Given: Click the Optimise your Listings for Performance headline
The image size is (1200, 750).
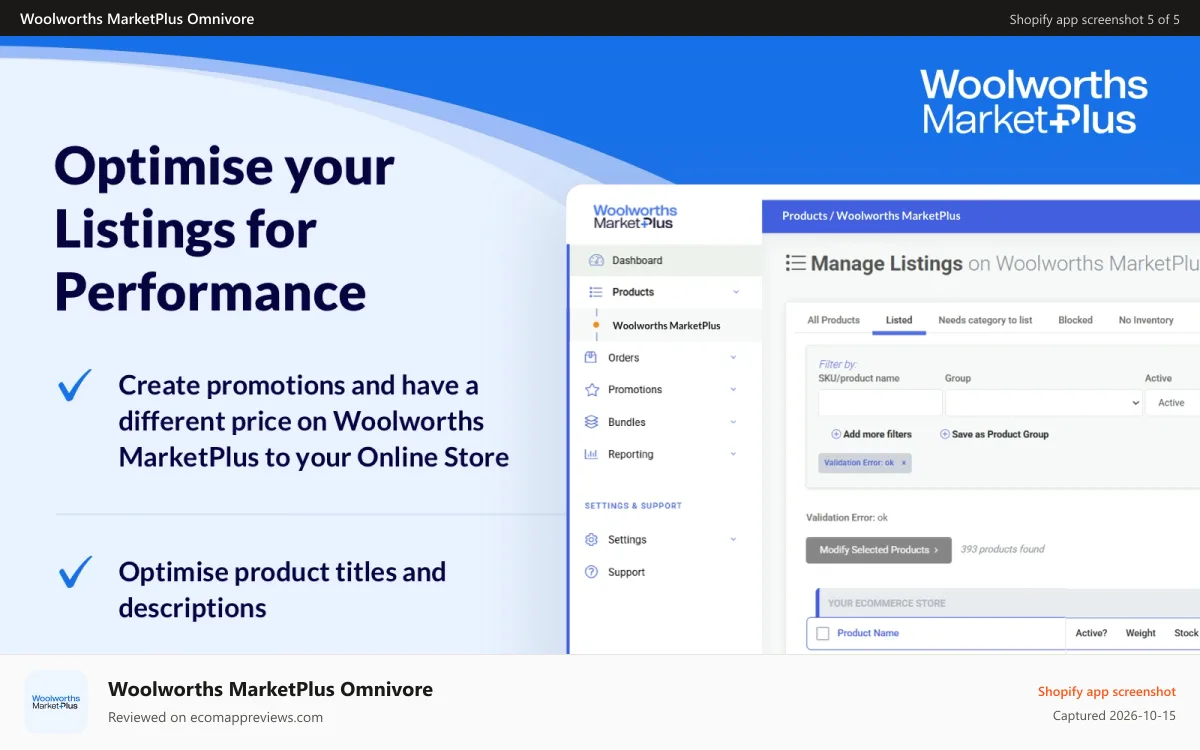Looking at the screenshot, I should [x=225, y=229].
